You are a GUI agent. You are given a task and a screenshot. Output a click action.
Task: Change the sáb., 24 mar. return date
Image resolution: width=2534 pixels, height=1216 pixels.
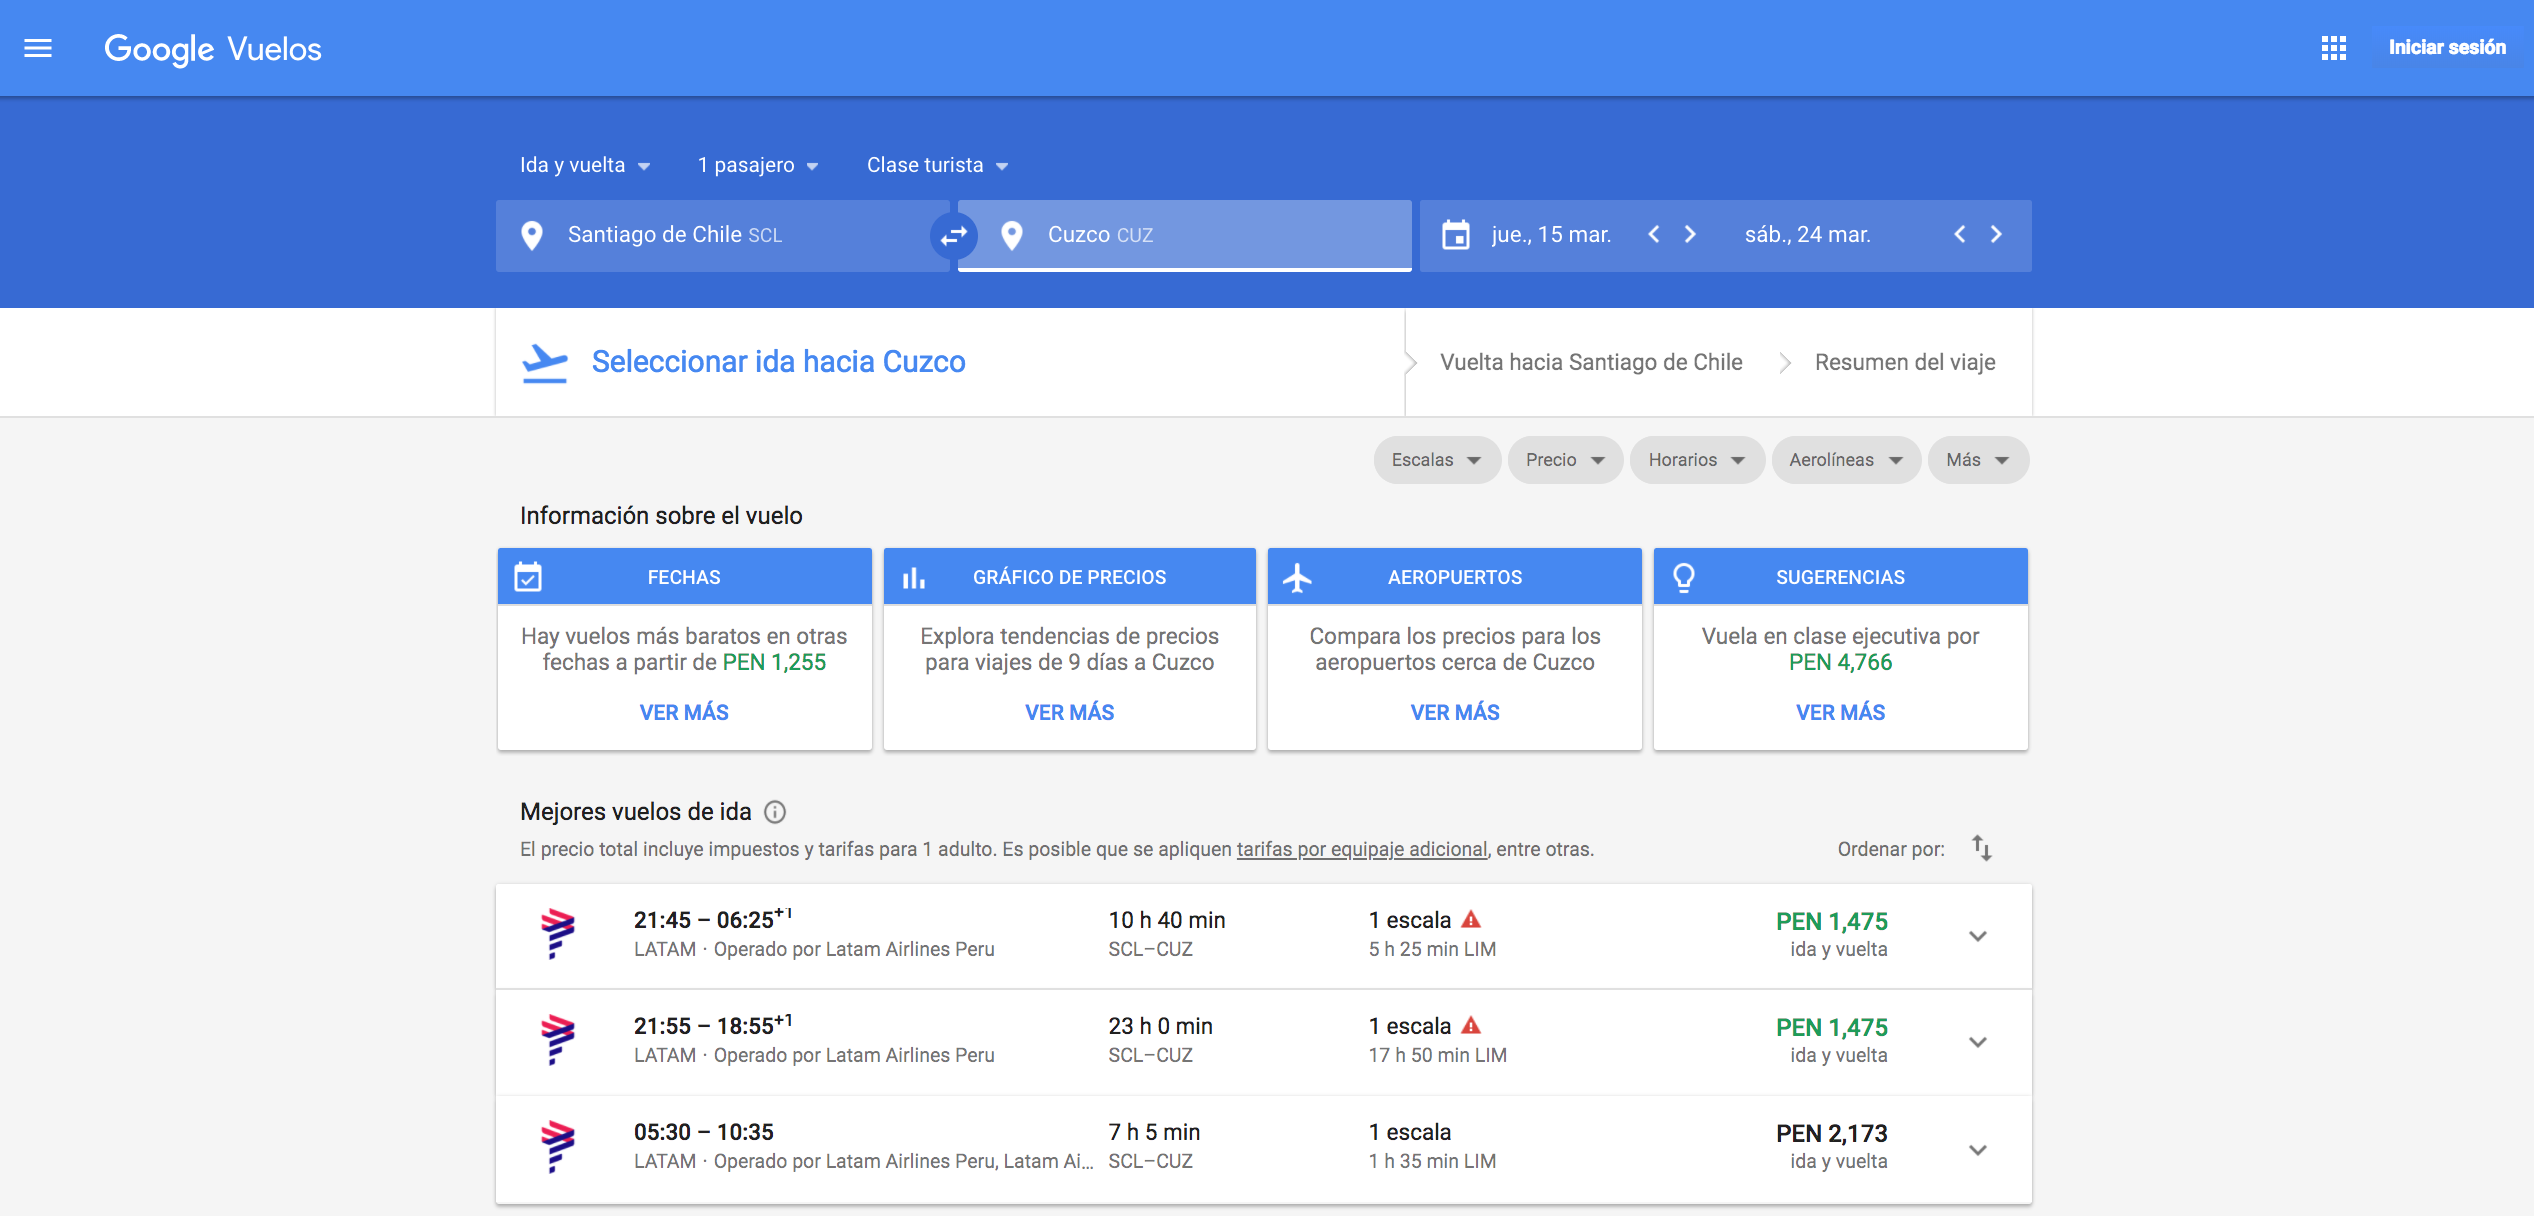point(1807,234)
